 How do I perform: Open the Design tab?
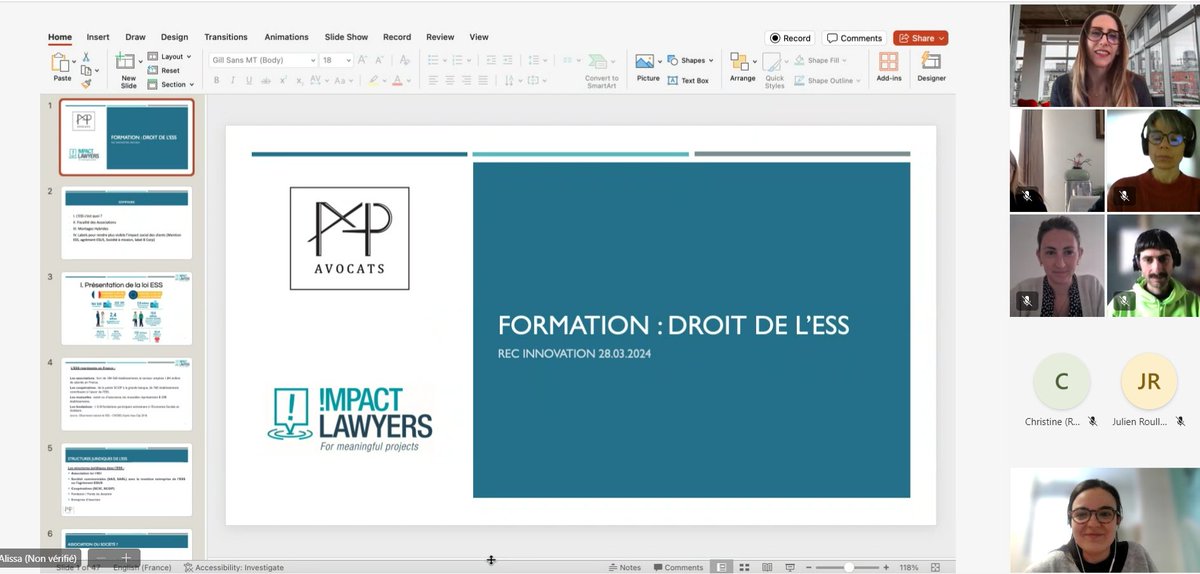(174, 37)
